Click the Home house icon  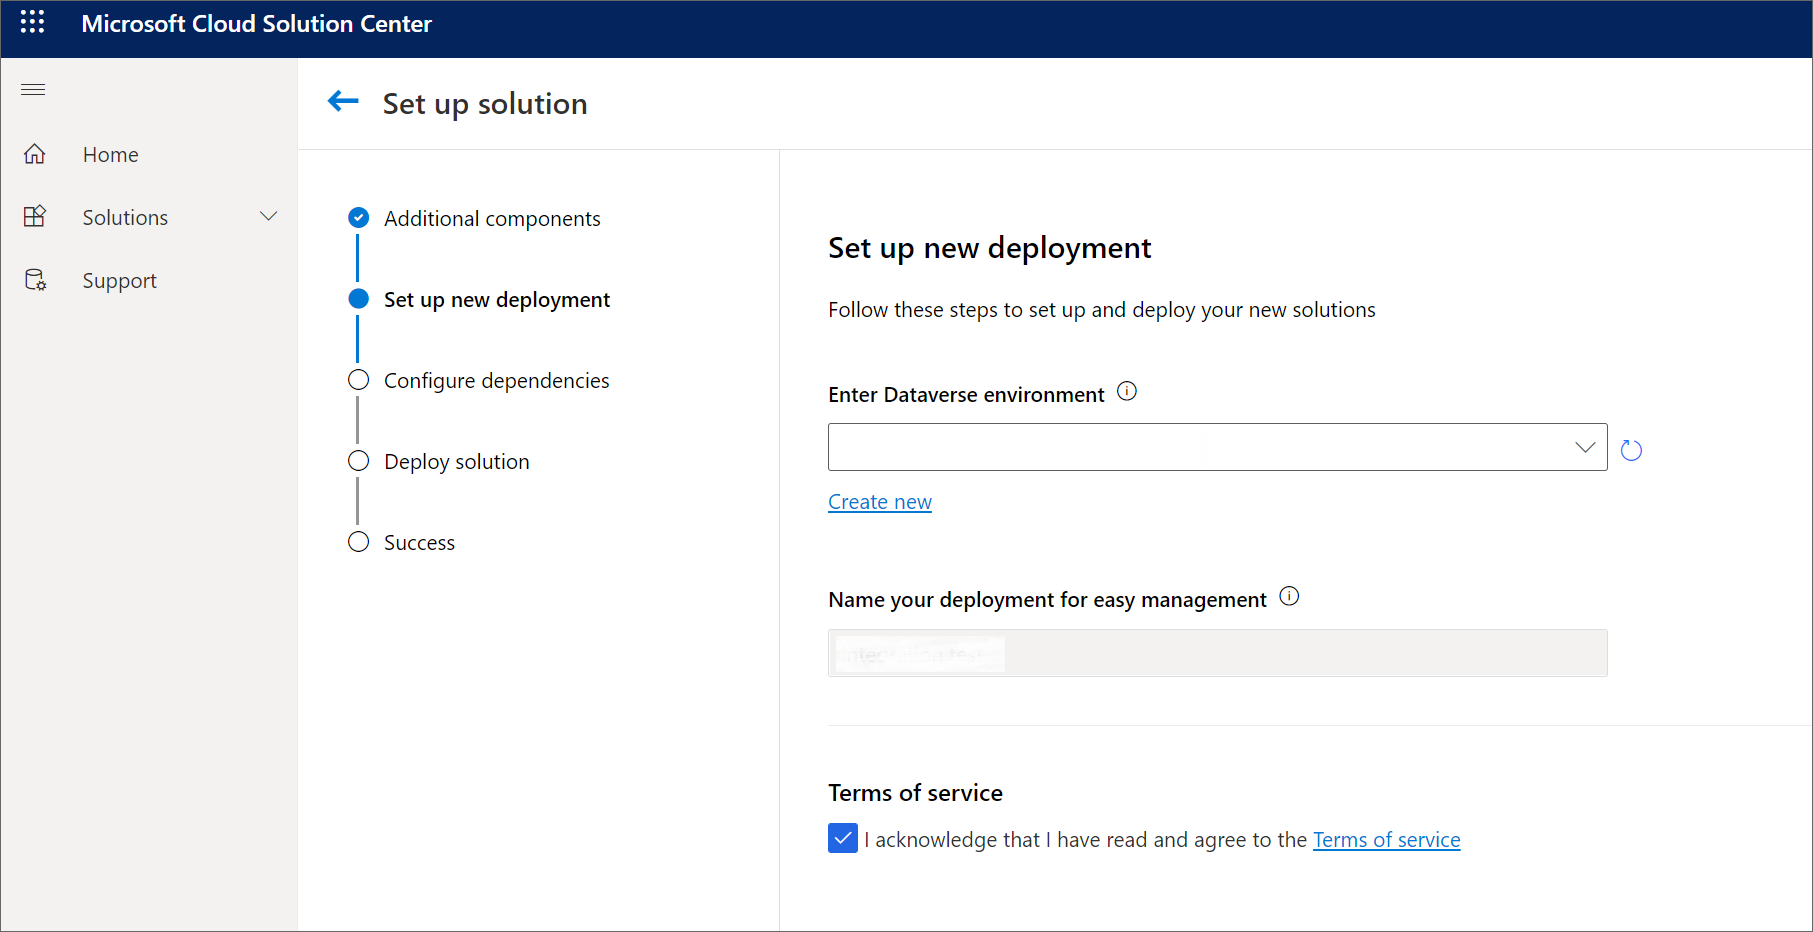pyautogui.click(x=35, y=154)
